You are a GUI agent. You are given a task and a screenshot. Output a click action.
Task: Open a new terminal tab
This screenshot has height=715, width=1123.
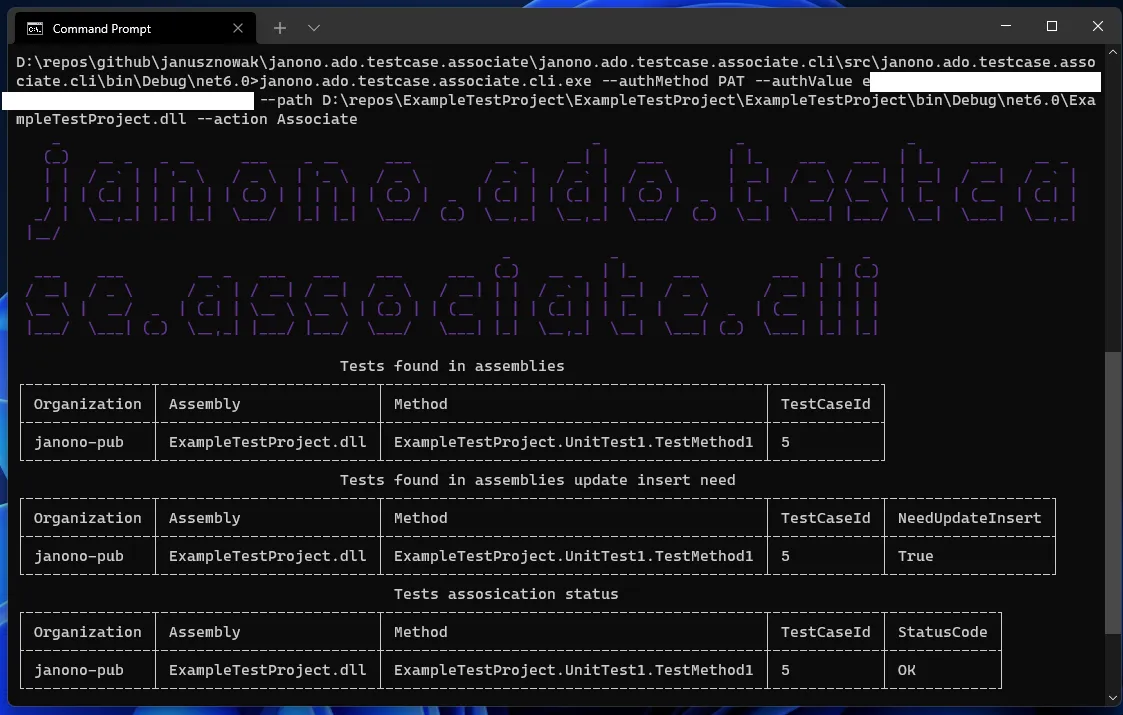[280, 28]
